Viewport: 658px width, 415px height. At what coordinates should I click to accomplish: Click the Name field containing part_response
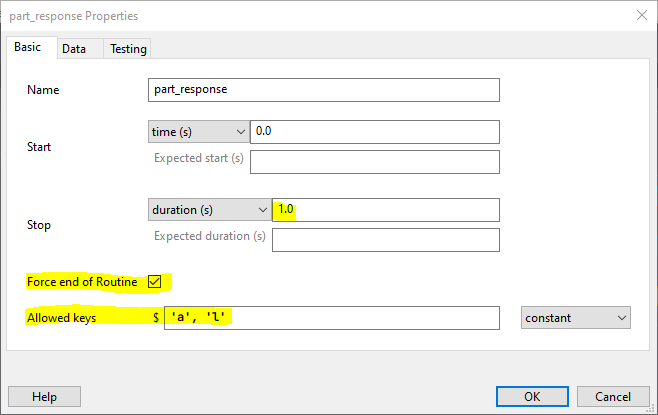[323, 90]
